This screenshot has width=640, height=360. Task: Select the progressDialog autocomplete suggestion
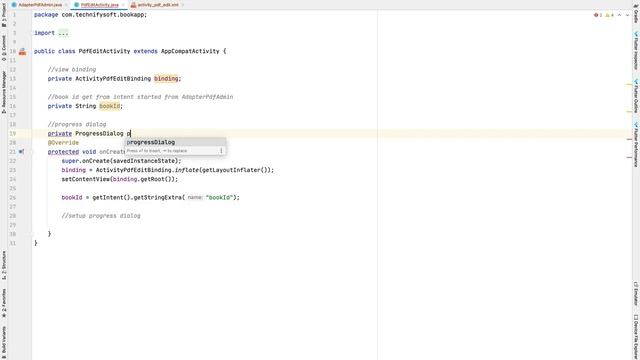[x=175, y=142]
